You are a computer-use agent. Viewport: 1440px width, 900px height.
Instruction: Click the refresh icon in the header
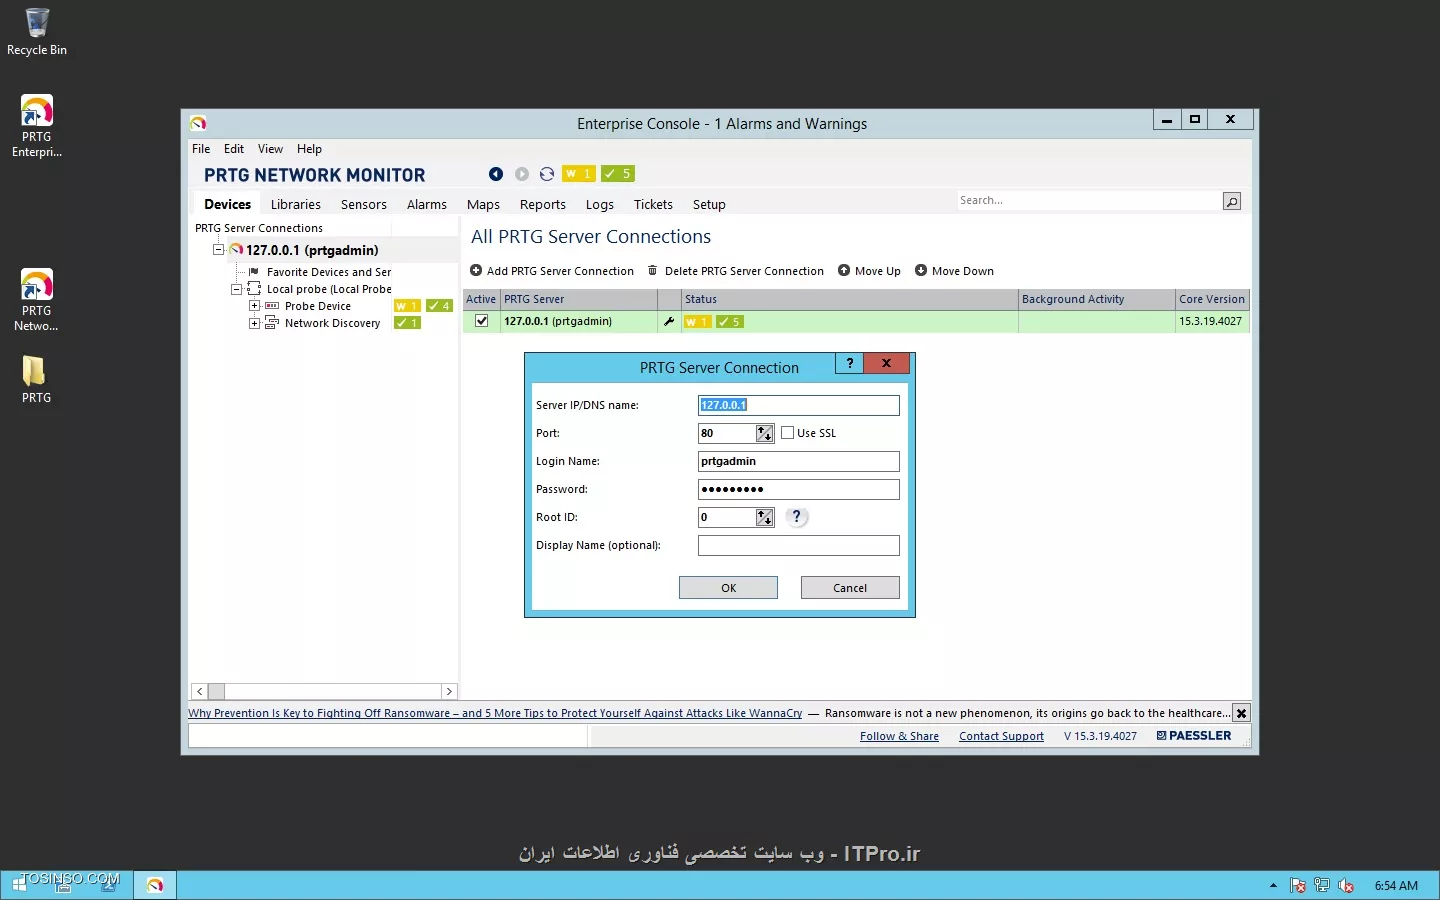[547, 174]
